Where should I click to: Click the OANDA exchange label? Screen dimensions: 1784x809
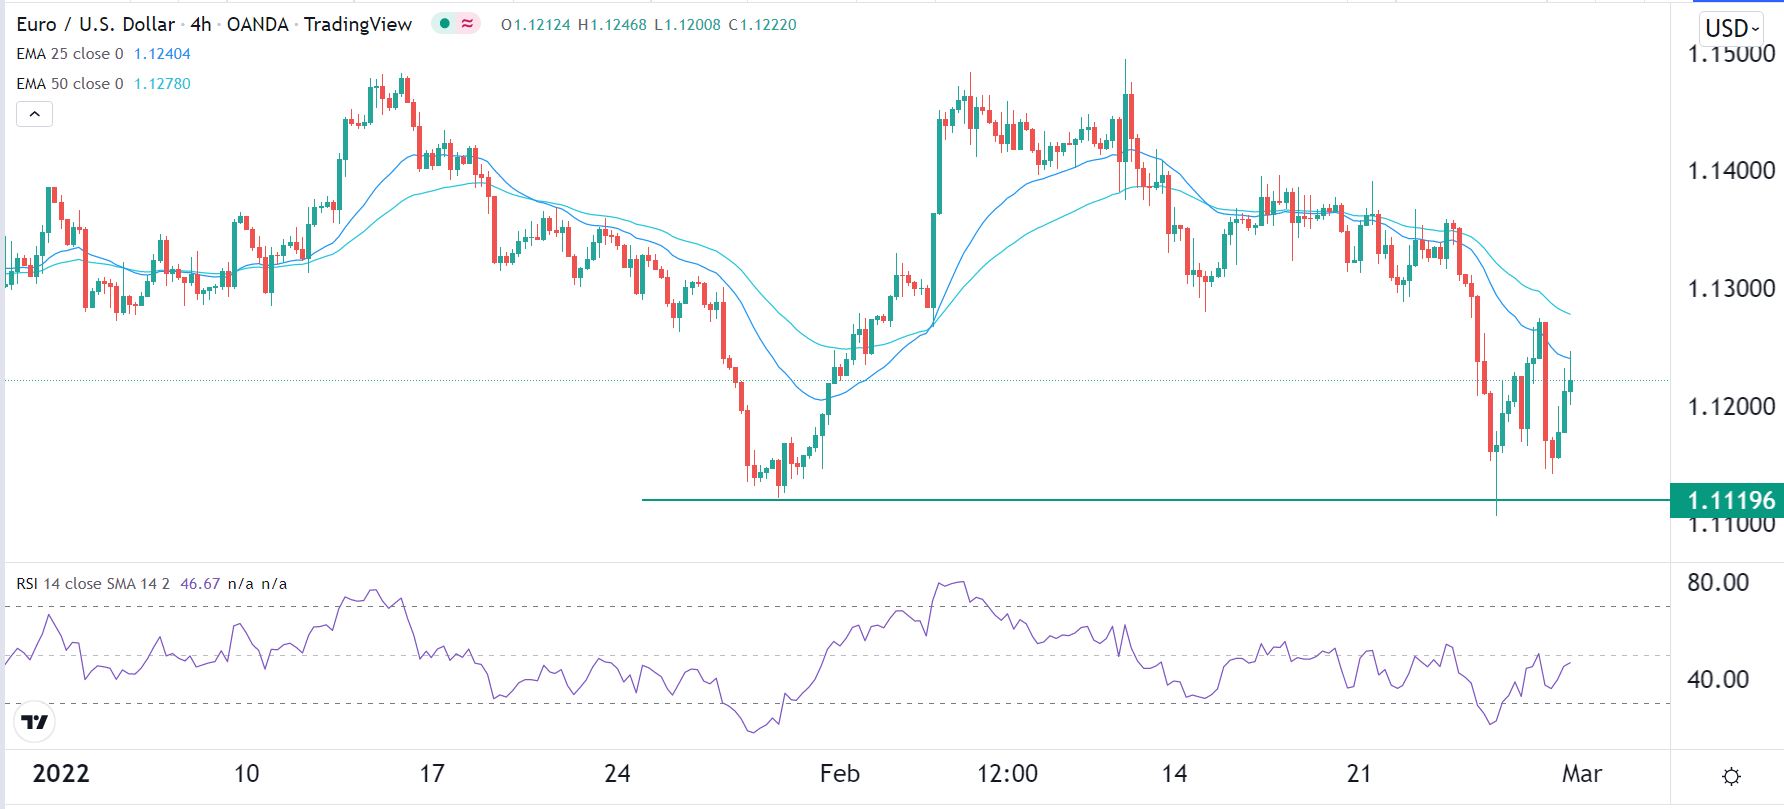click(x=257, y=24)
